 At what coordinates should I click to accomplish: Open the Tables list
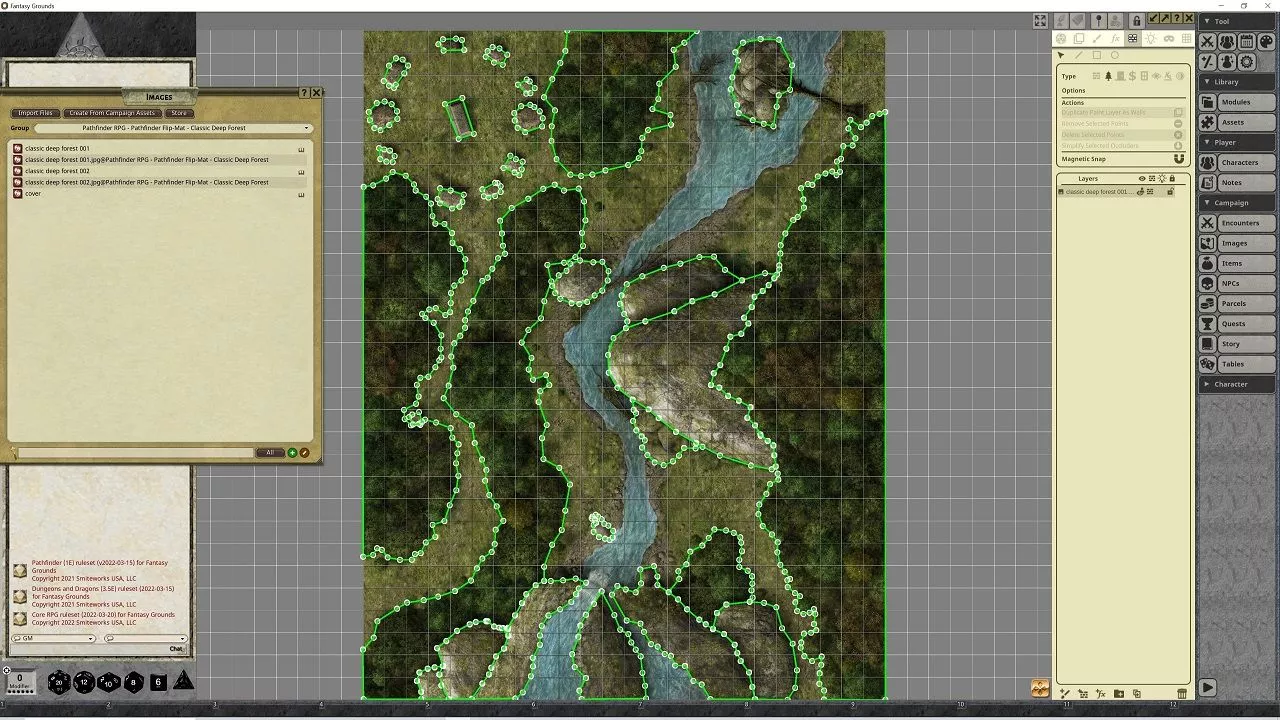1246,364
